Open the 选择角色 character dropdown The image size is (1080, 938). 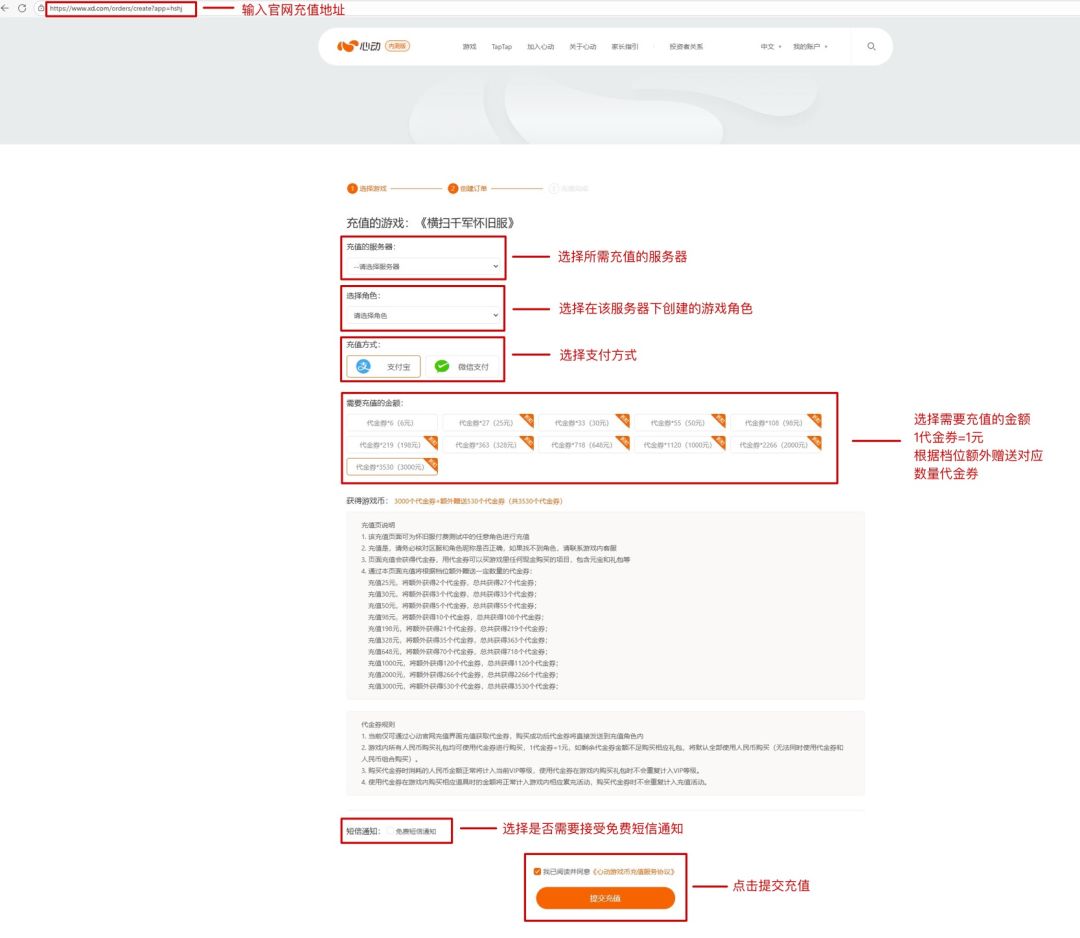(424, 315)
